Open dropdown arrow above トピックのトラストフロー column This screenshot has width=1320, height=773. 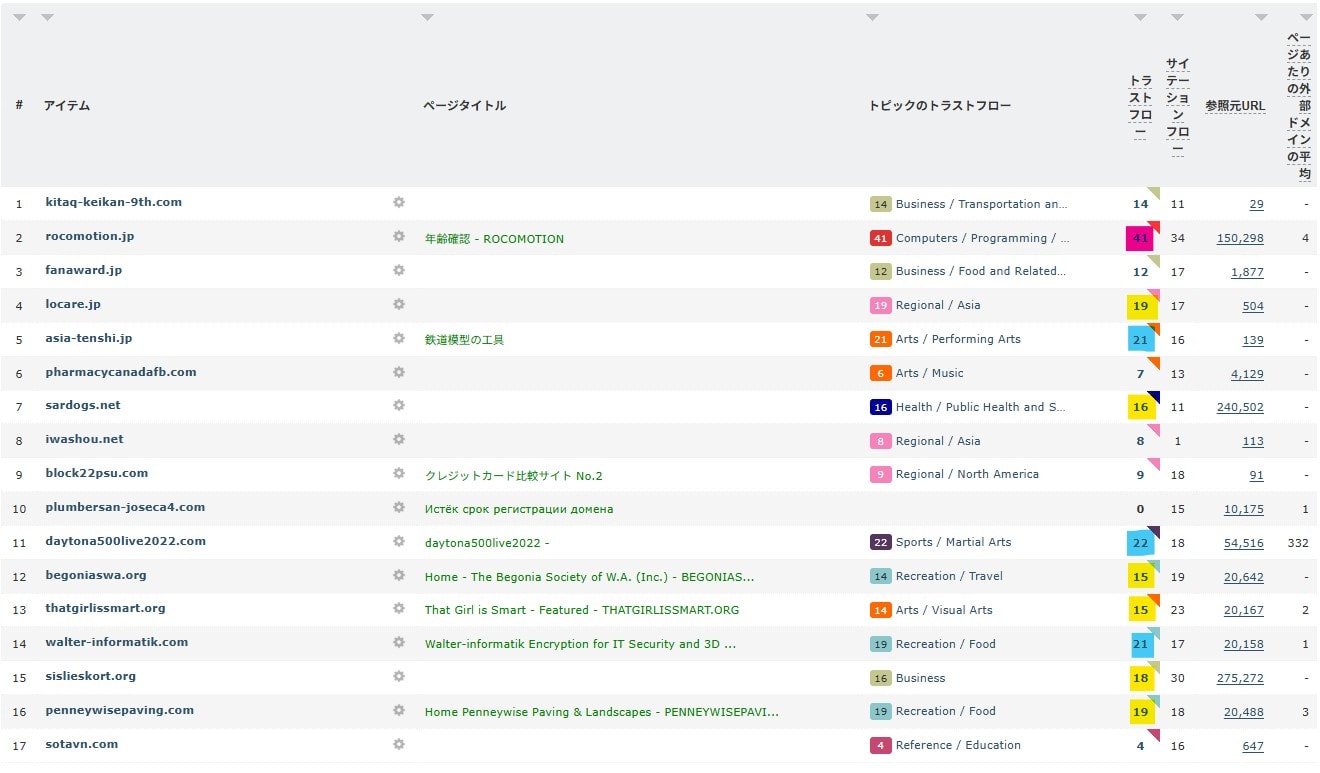(x=872, y=17)
